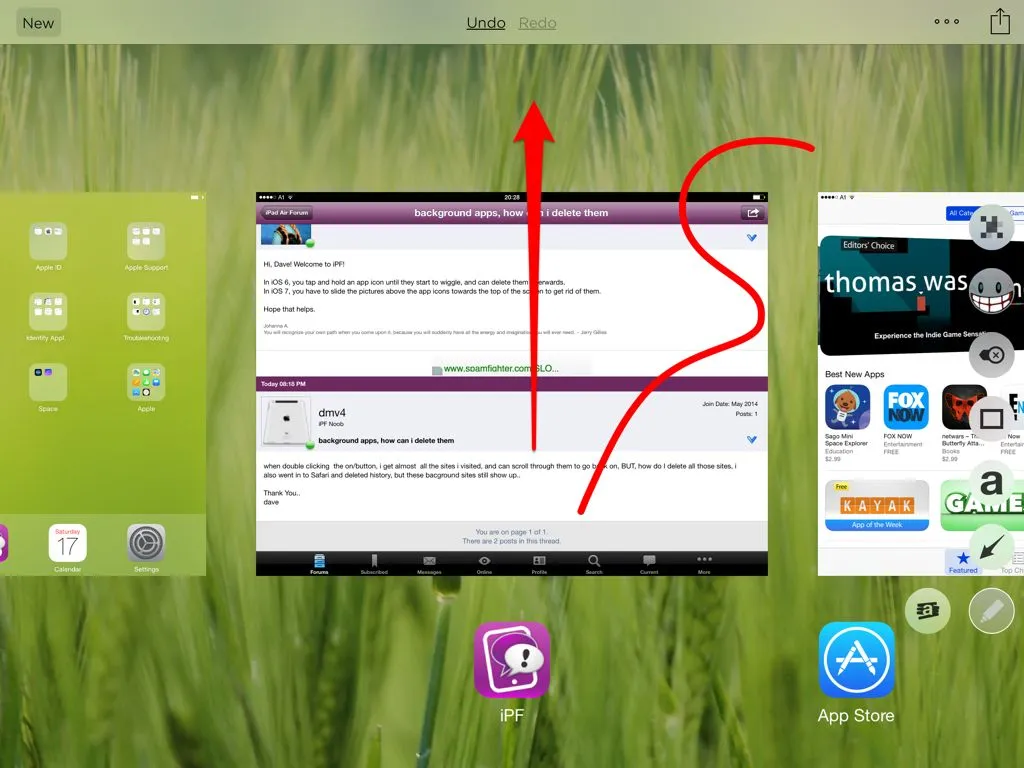Open the emoji smiley stamp tool

pyautogui.click(x=991, y=290)
